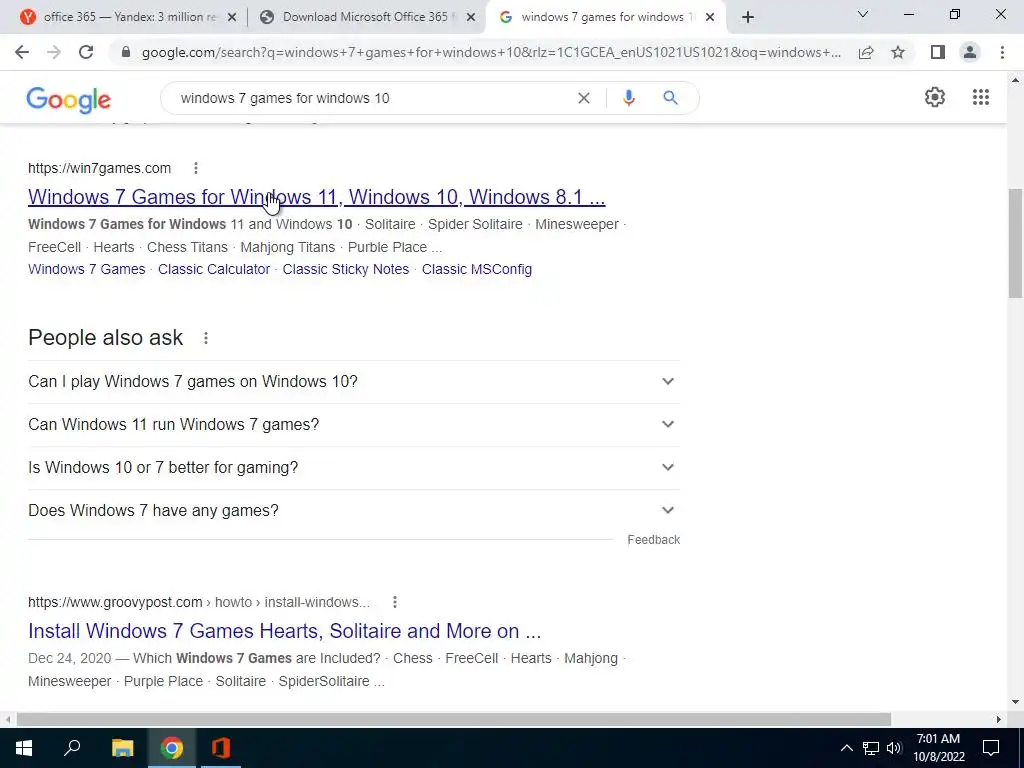The image size is (1024, 768).
Task: Click the padlock site info icon
Action: tap(126, 52)
